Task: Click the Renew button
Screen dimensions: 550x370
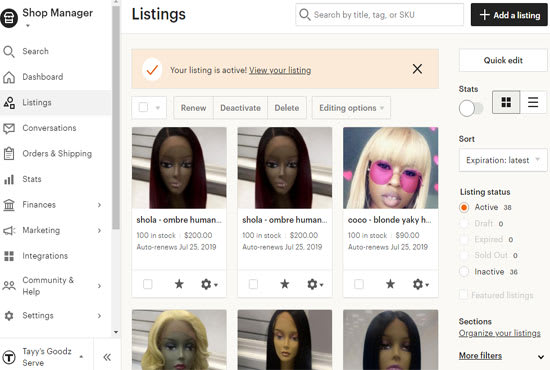Action: pyautogui.click(x=193, y=108)
